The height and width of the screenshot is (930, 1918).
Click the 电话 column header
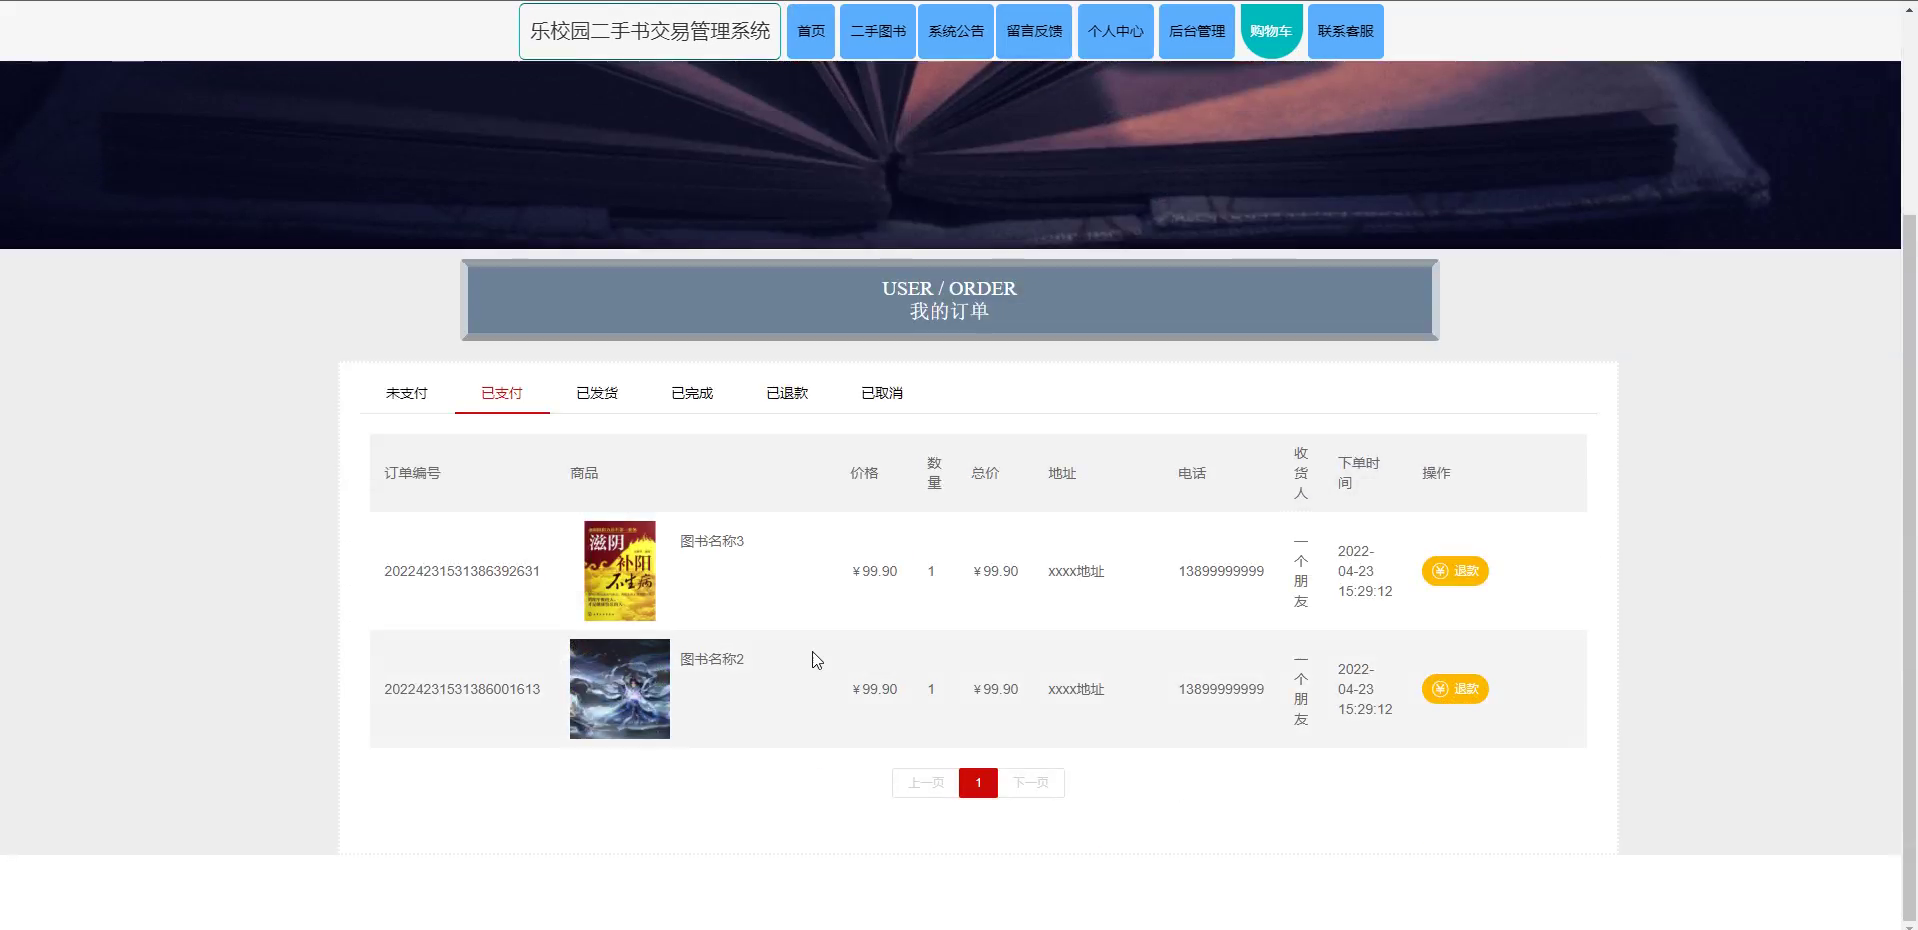(1192, 473)
